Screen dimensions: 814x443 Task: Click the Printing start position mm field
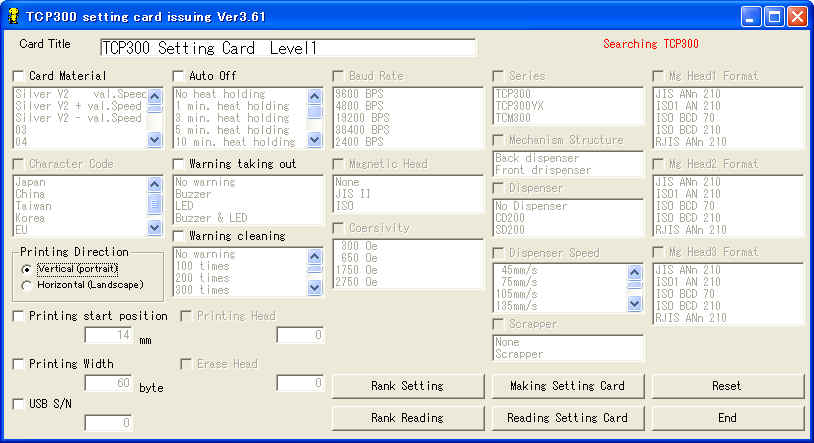pyautogui.click(x=108, y=335)
